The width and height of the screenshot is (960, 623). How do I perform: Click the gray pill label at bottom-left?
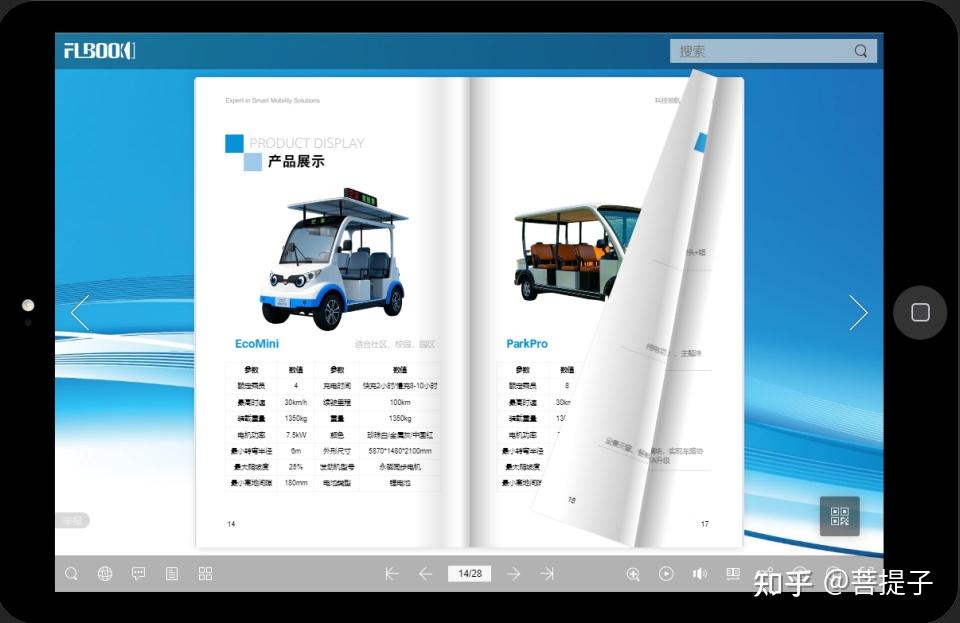[73, 521]
